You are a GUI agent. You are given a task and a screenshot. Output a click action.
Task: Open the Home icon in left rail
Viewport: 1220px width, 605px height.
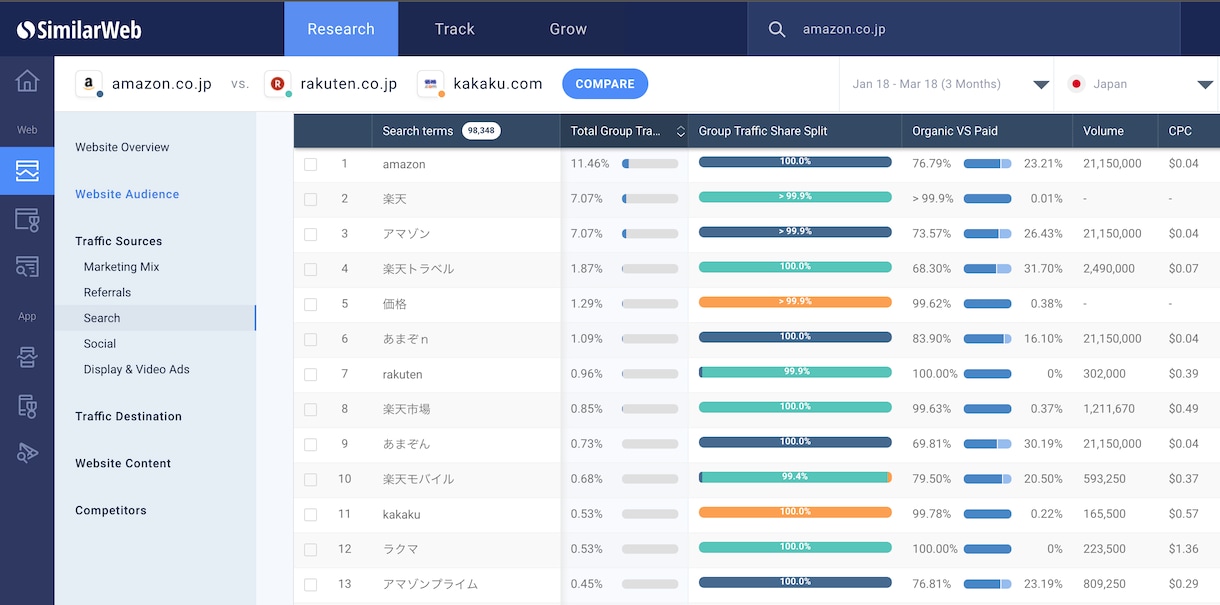(27, 81)
